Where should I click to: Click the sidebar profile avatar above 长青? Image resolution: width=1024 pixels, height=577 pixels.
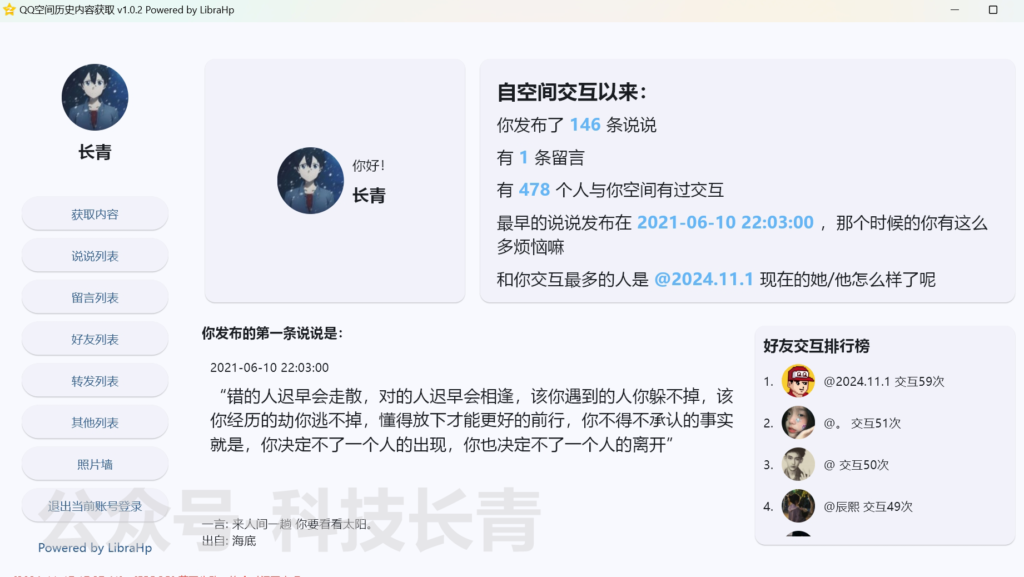tap(95, 98)
